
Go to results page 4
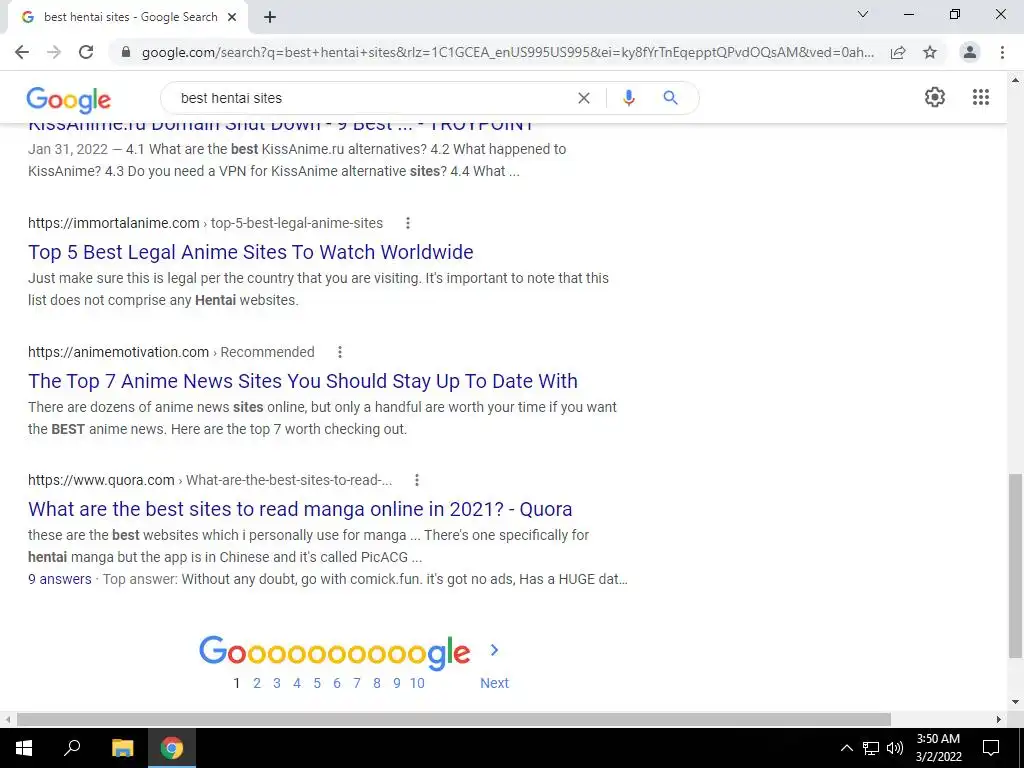click(x=297, y=683)
